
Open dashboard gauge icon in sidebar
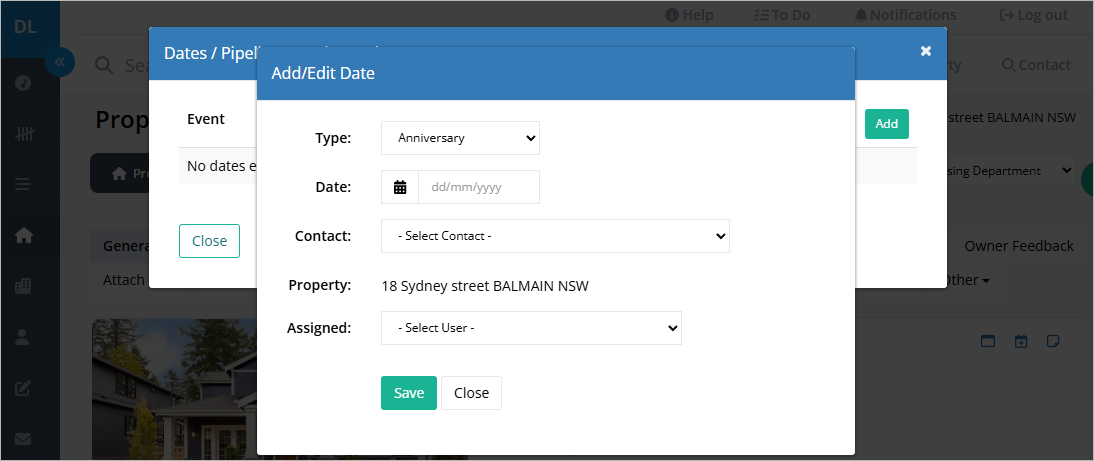click(23, 83)
